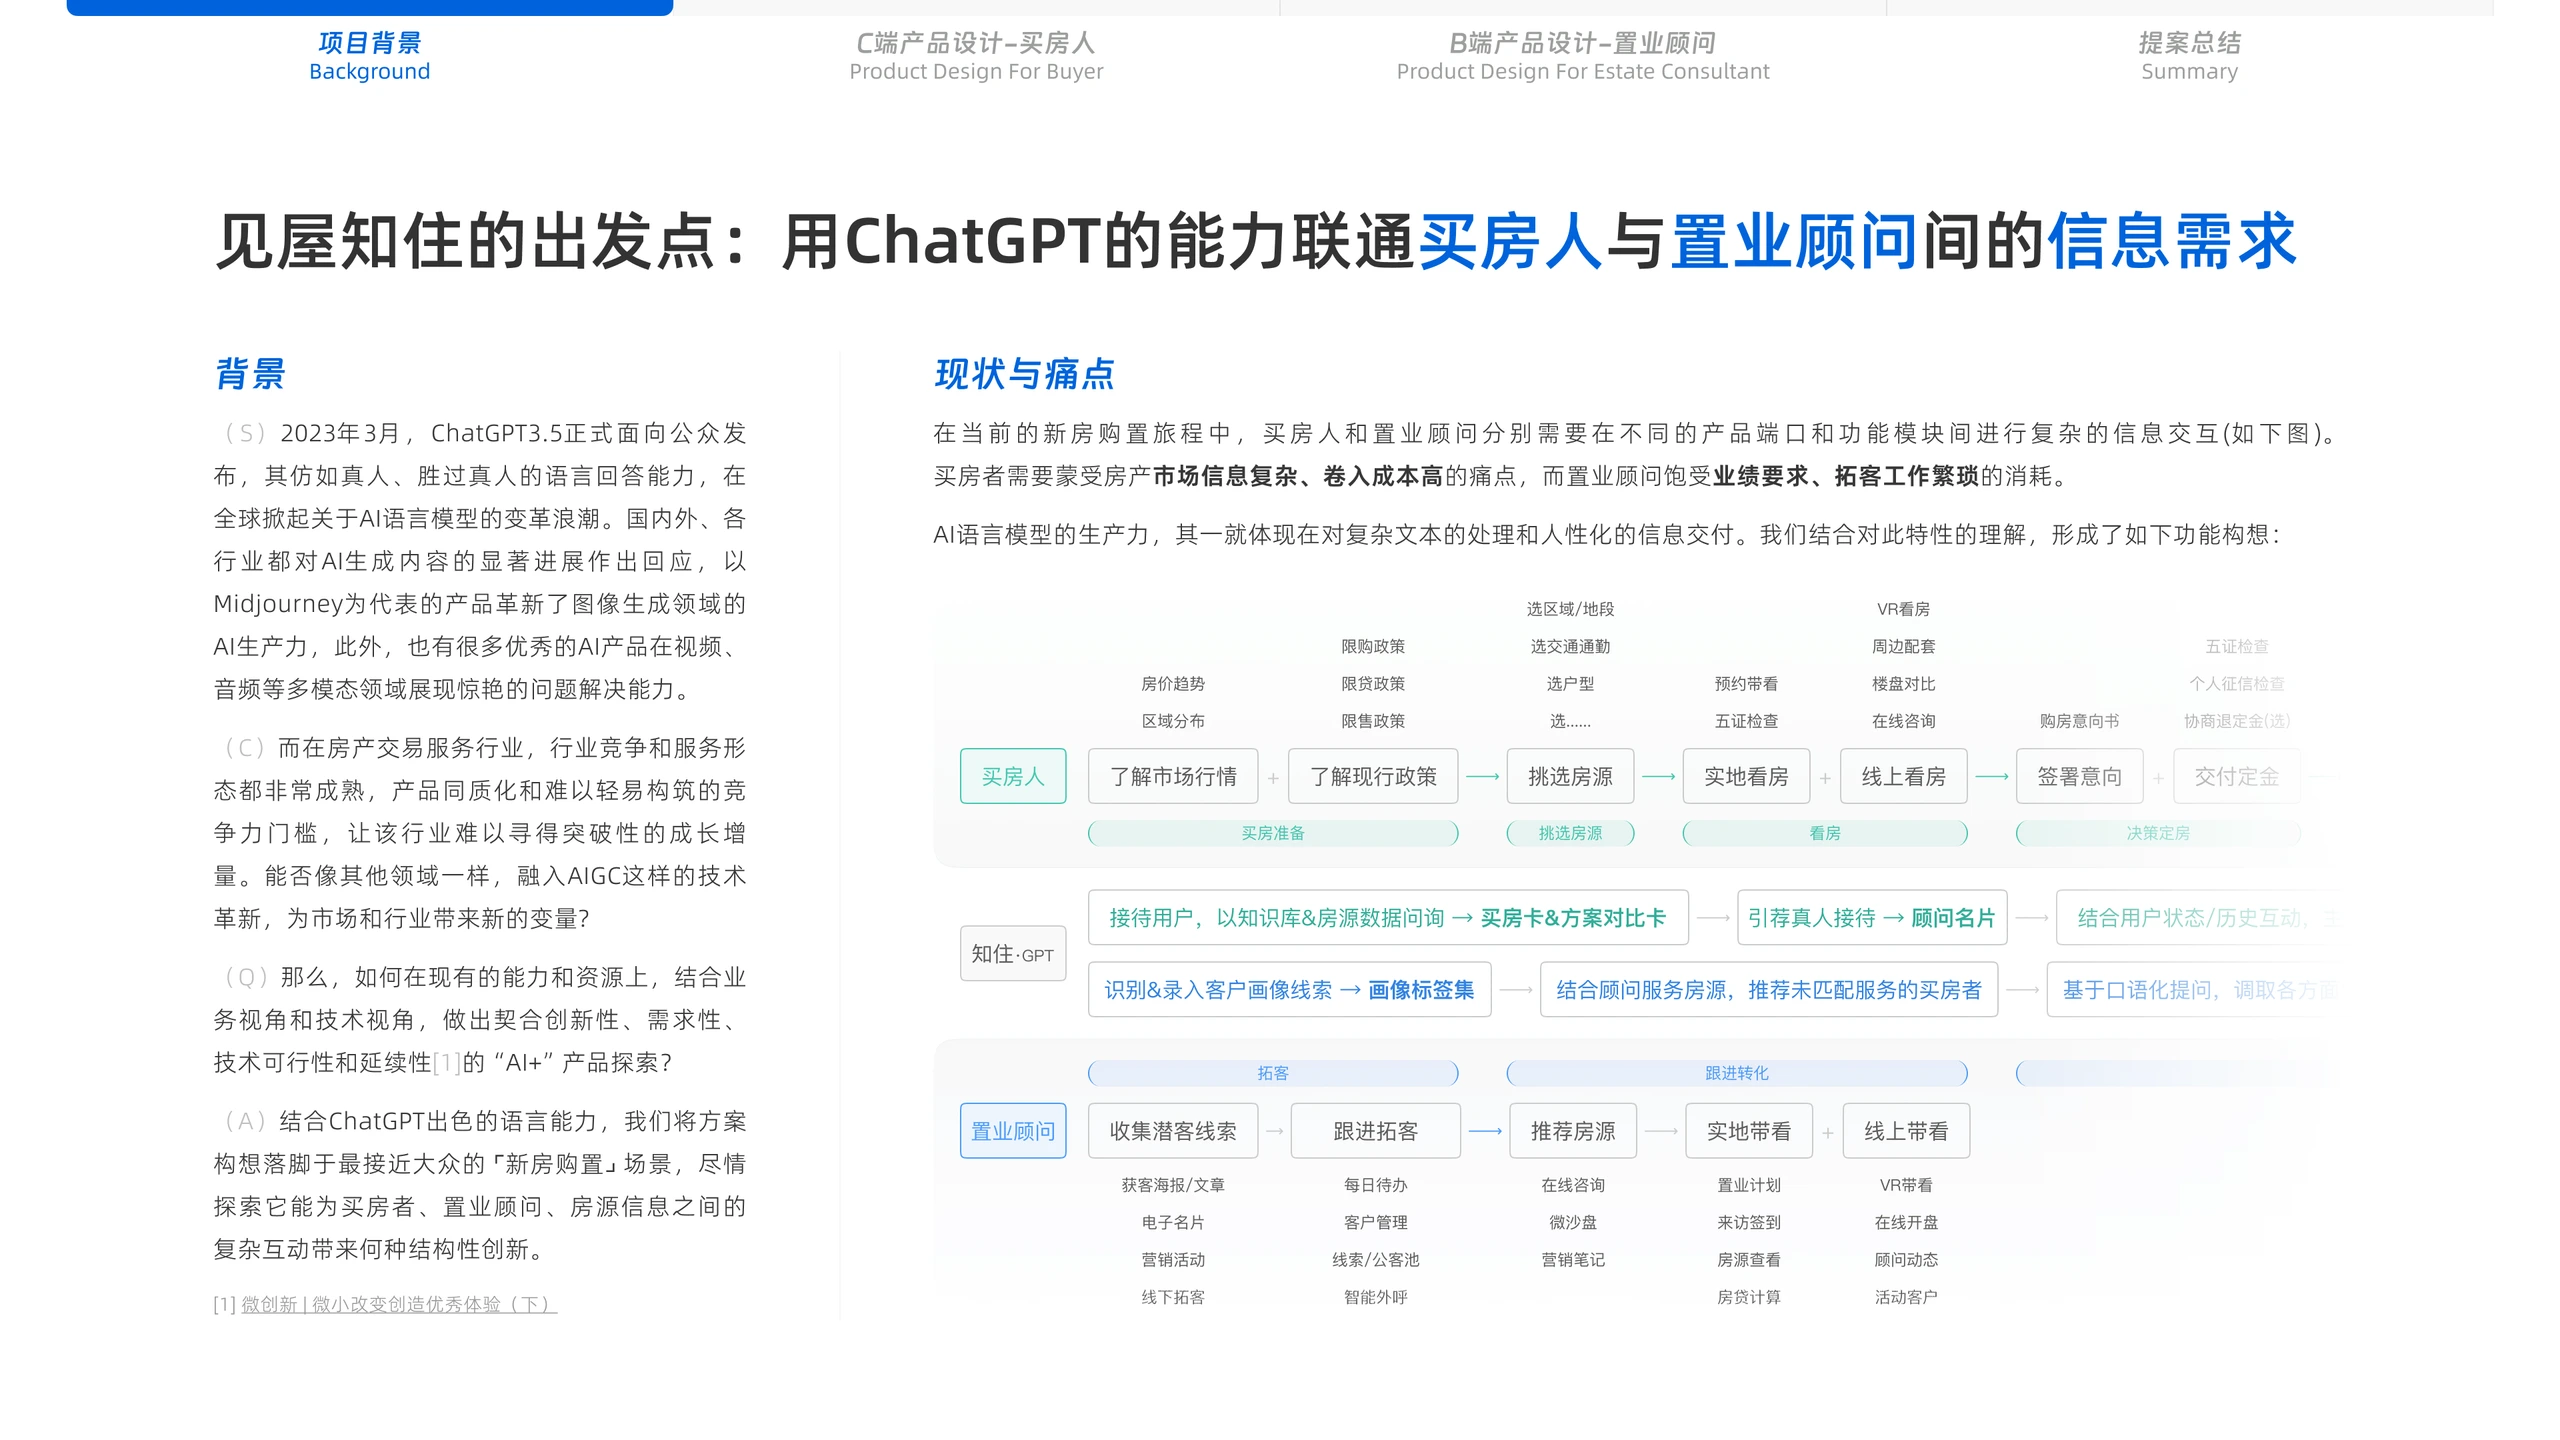Select the 实地带看 step box
Viewport: 2560px width, 1440px height.
[x=1749, y=1131]
